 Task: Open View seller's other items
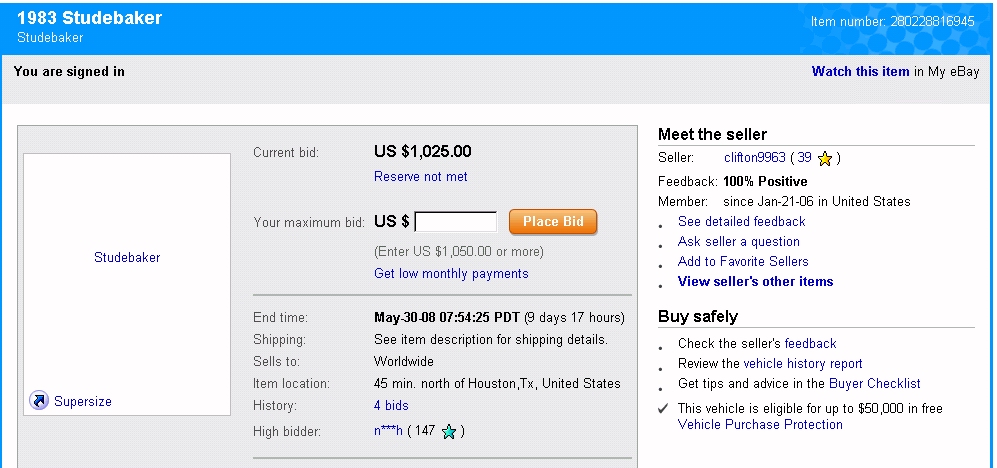click(755, 282)
